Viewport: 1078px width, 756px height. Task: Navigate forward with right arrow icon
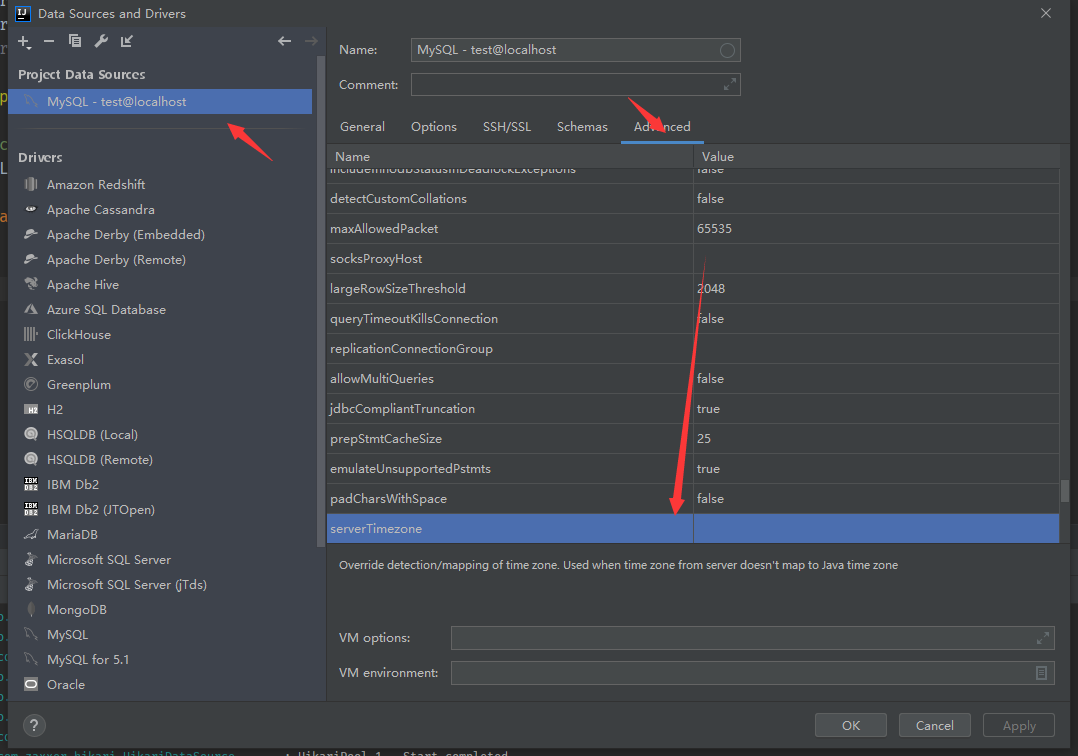[x=311, y=41]
